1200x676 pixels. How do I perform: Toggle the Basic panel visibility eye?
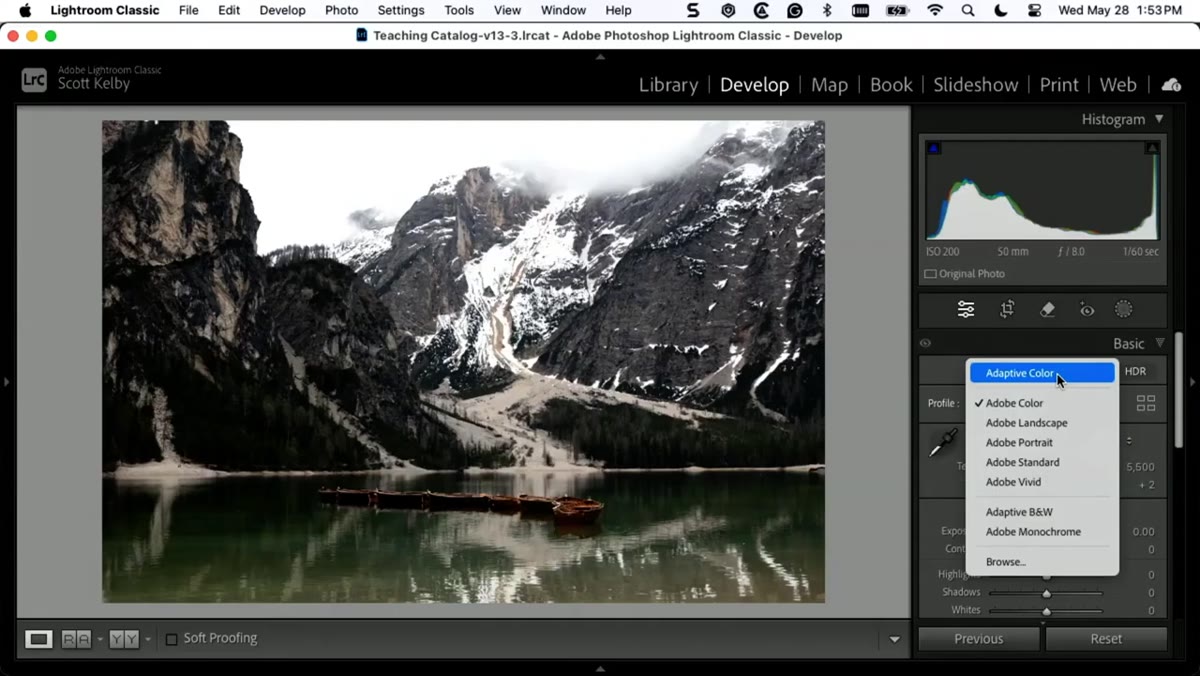coord(925,343)
